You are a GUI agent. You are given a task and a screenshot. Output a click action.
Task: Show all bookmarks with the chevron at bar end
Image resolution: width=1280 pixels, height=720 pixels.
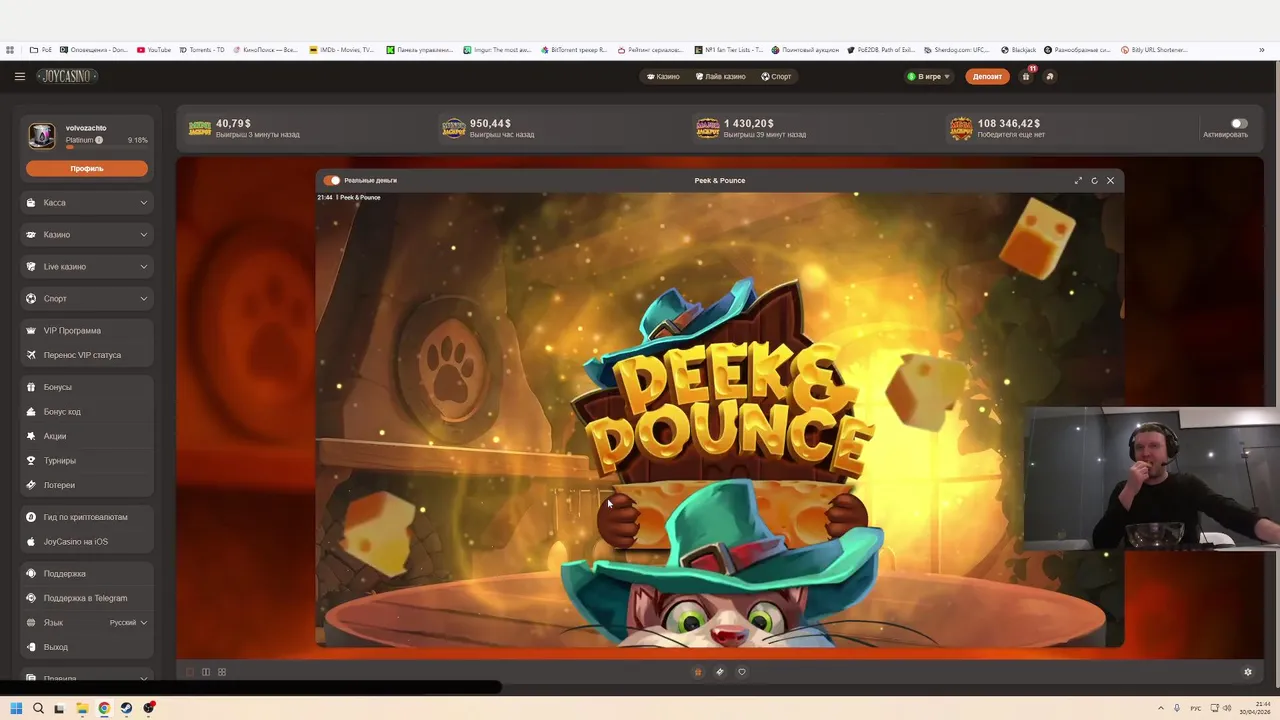pos(1263,50)
